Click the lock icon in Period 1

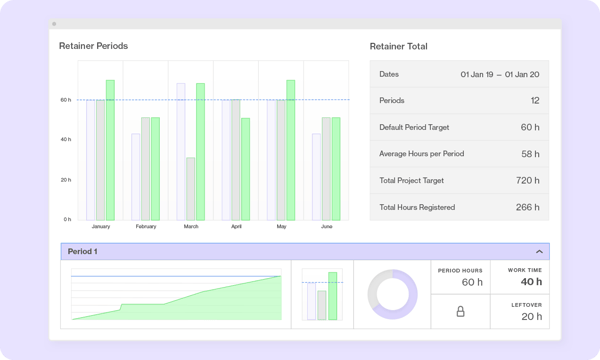460,311
